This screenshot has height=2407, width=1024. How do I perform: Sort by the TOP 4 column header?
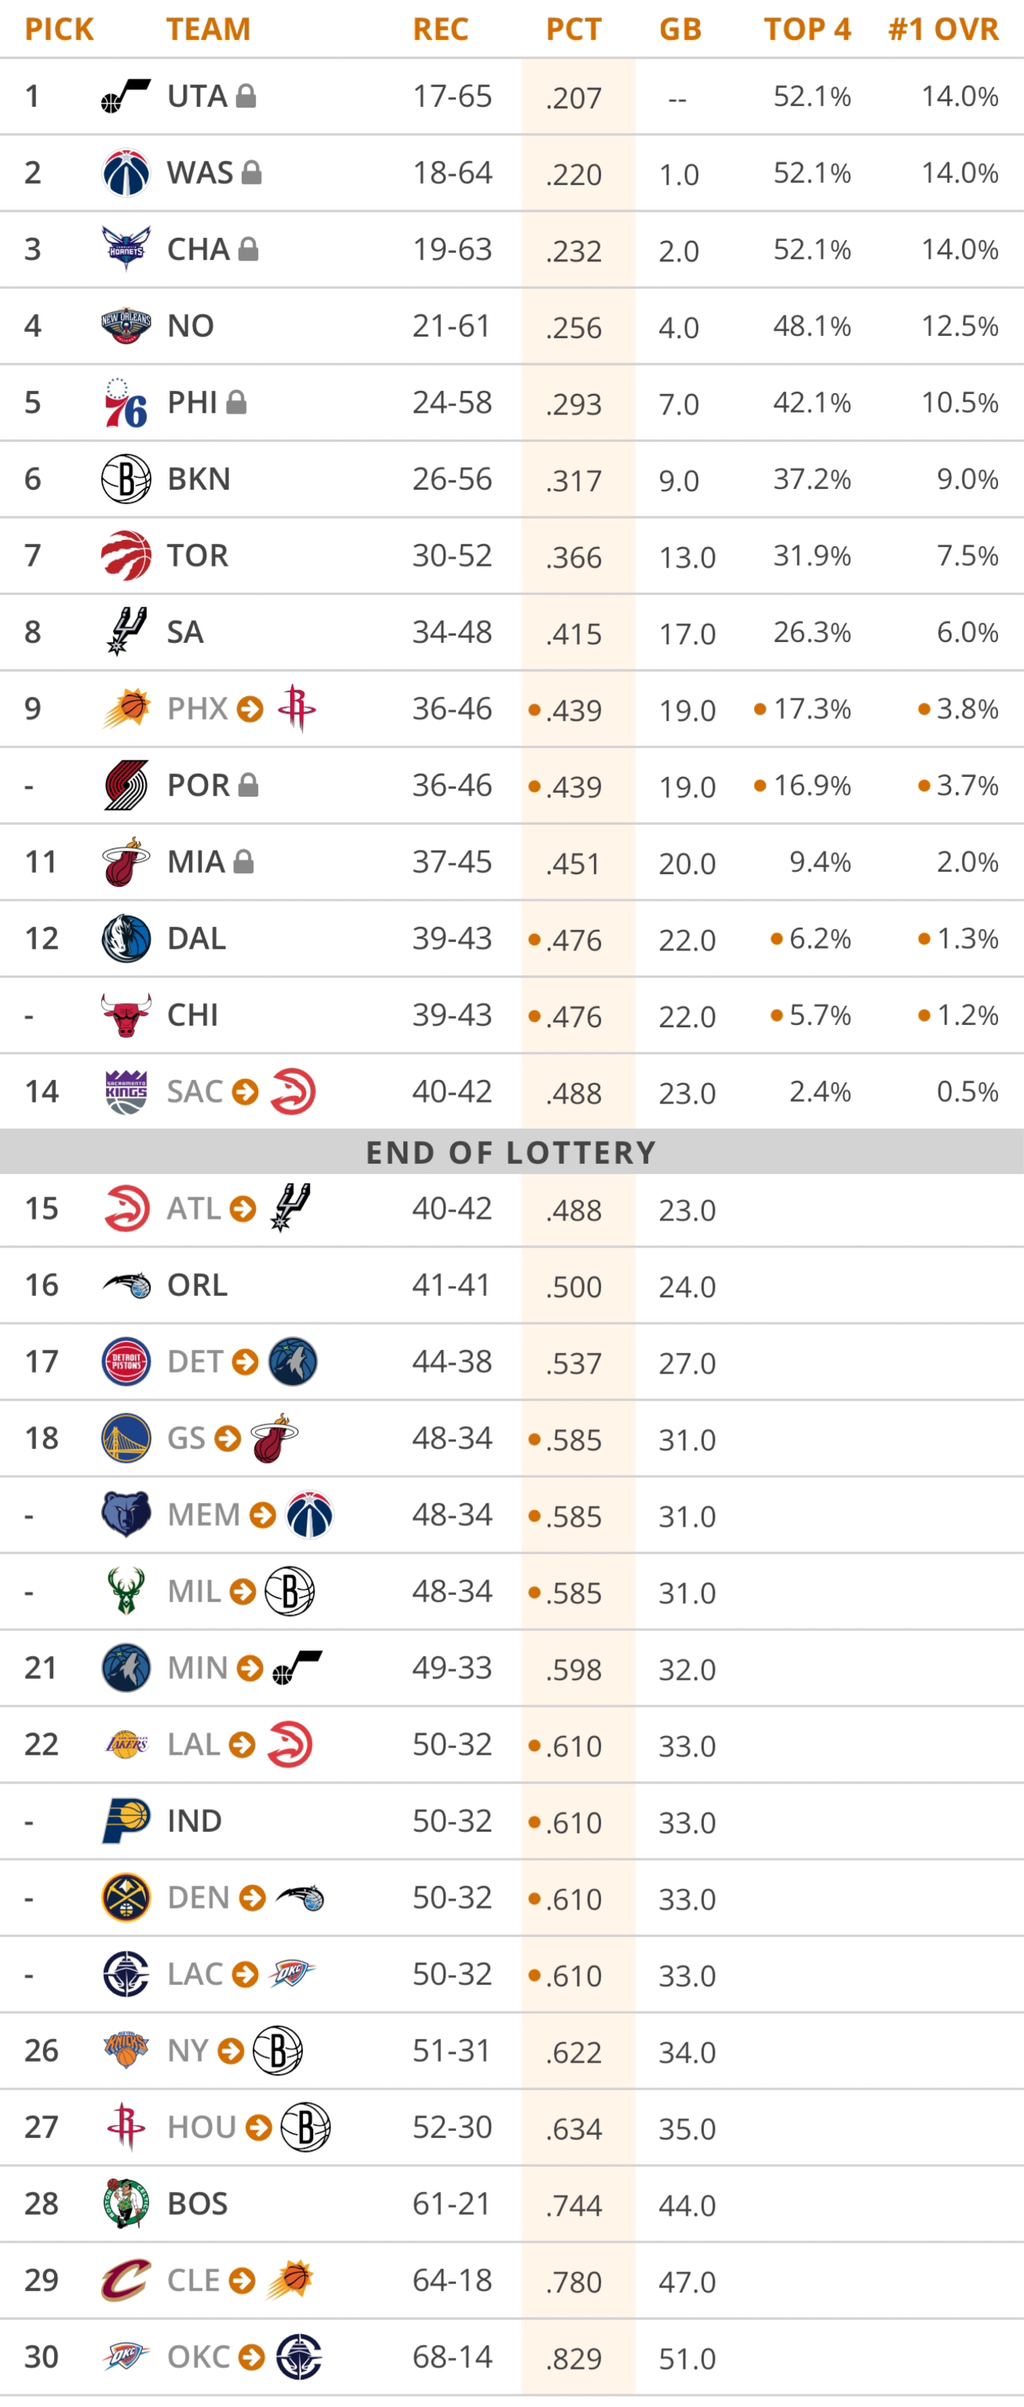807,29
